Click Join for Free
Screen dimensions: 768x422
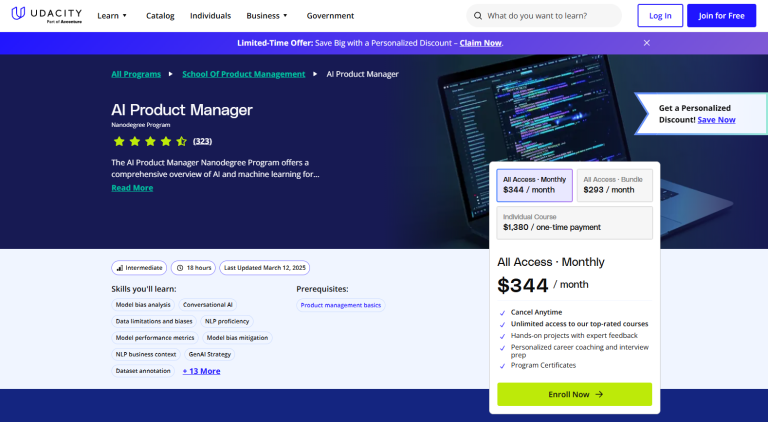721,16
